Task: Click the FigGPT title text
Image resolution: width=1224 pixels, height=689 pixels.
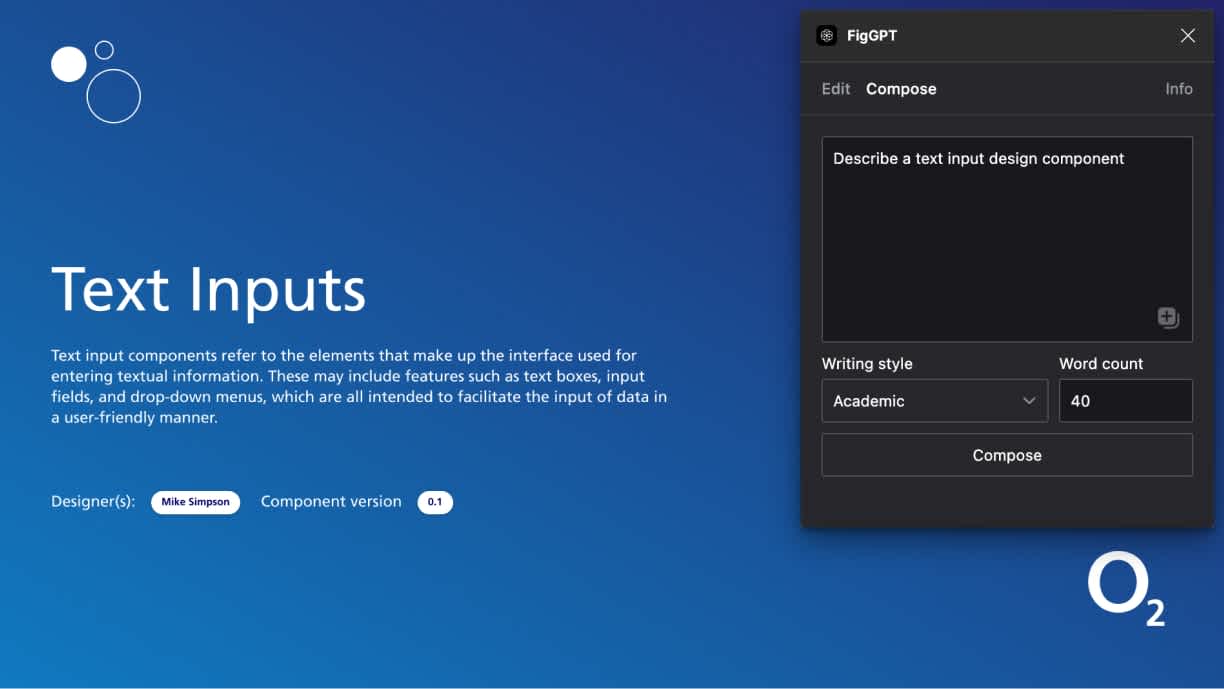Action: pyautogui.click(x=872, y=36)
